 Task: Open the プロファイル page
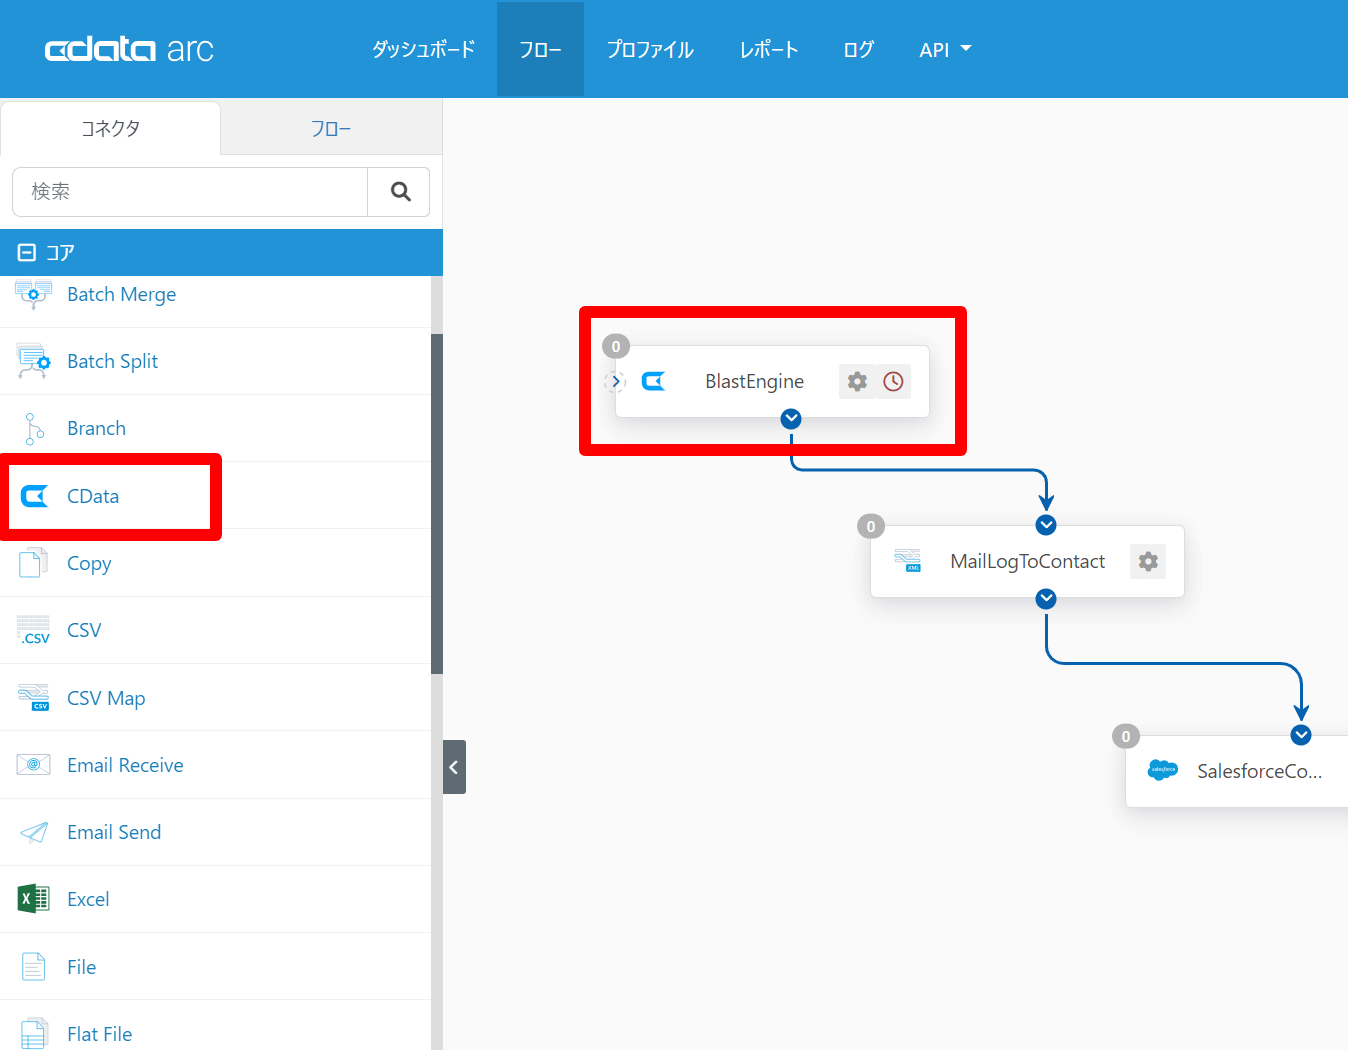[x=650, y=49]
